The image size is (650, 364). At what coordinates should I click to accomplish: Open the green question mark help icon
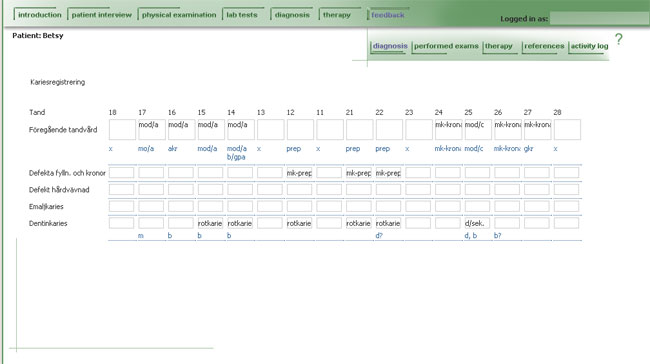pyautogui.click(x=618, y=39)
